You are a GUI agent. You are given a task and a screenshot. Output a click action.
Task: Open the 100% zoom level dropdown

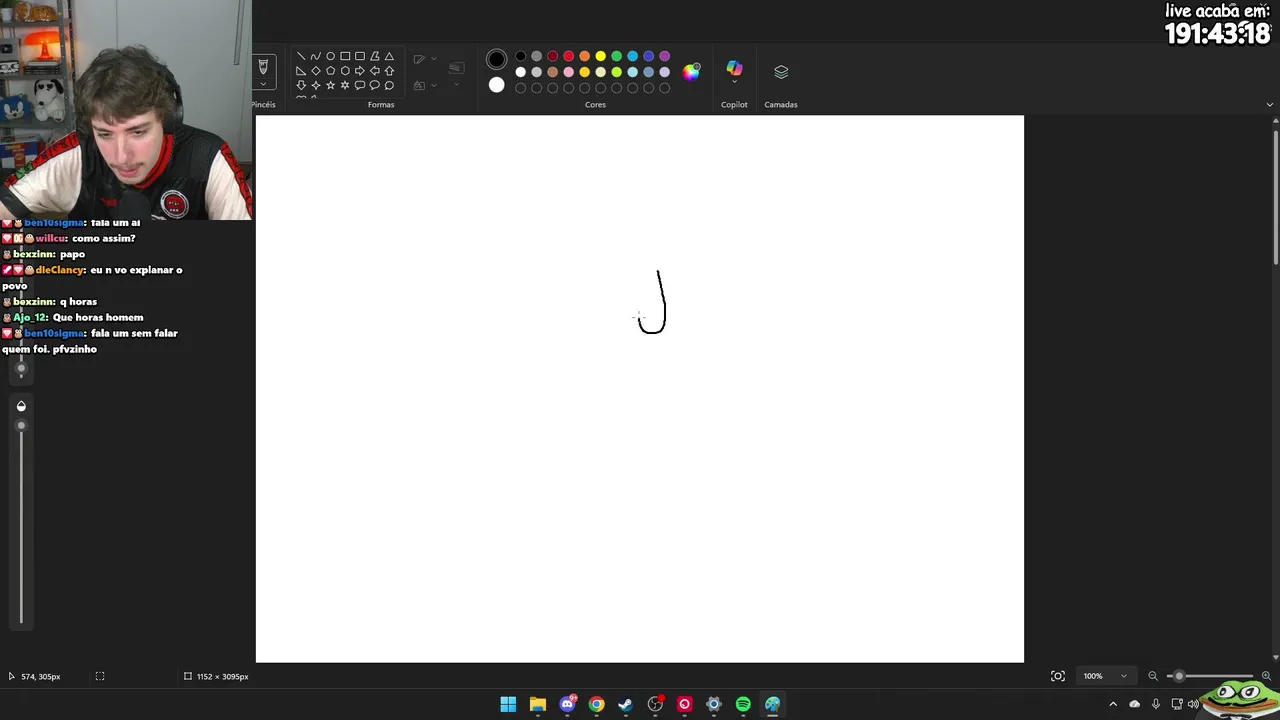coord(1104,676)
